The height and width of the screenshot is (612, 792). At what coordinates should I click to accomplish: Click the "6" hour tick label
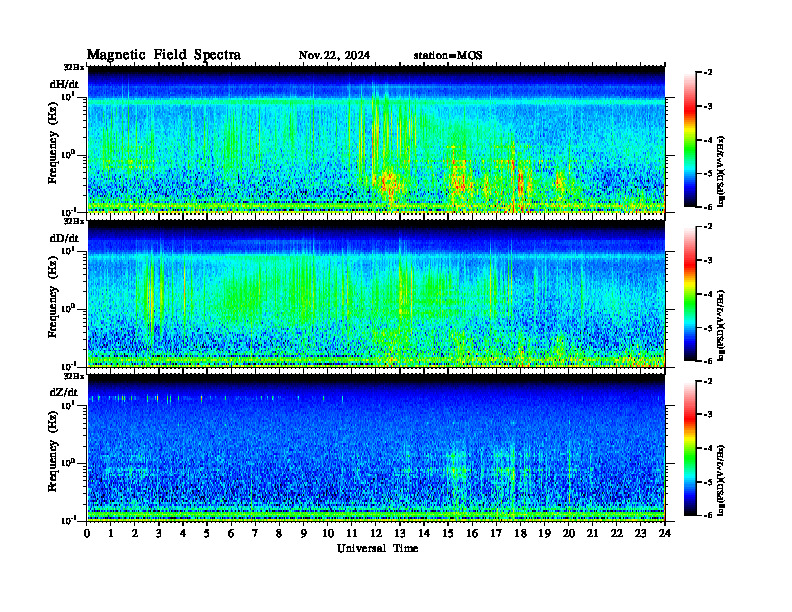point(231,533)
